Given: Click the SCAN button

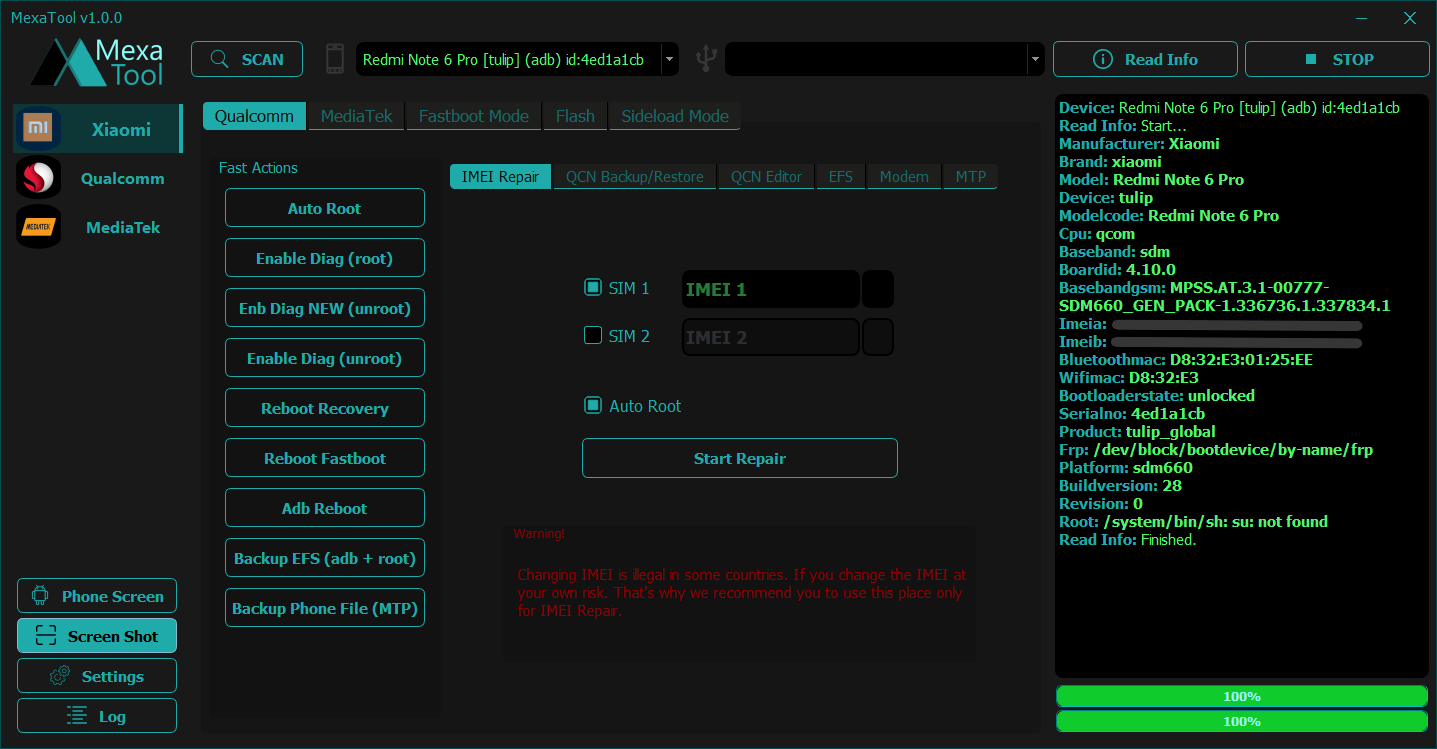Looking at the screenshot, I should point(248,59).
